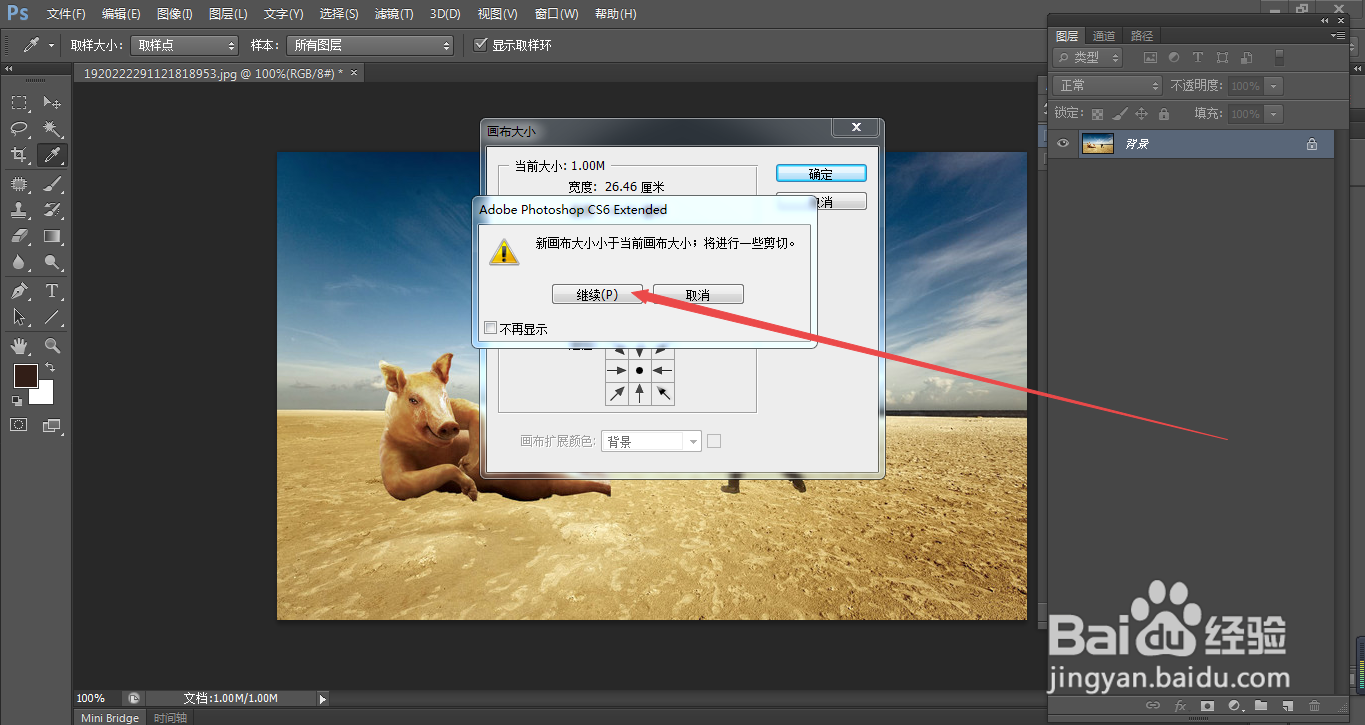This screenshot has height=725, width=1365.
Task: Select the Healing Brush tool
Action: pyautogui.click(x=19, y=184)
